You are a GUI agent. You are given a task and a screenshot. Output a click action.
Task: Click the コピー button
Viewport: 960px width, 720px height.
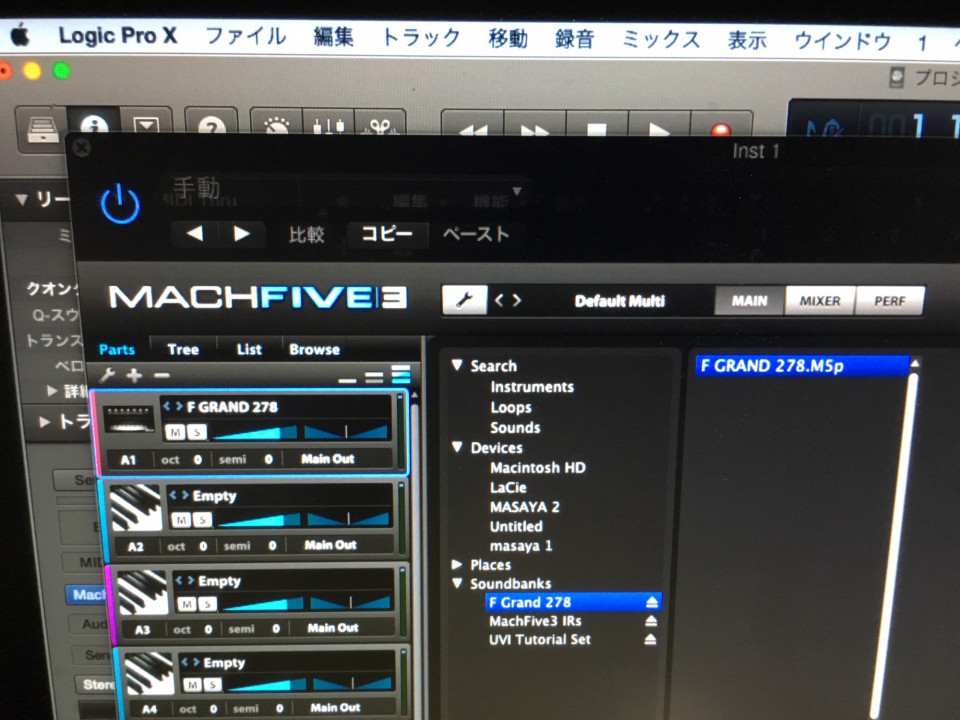386,233
